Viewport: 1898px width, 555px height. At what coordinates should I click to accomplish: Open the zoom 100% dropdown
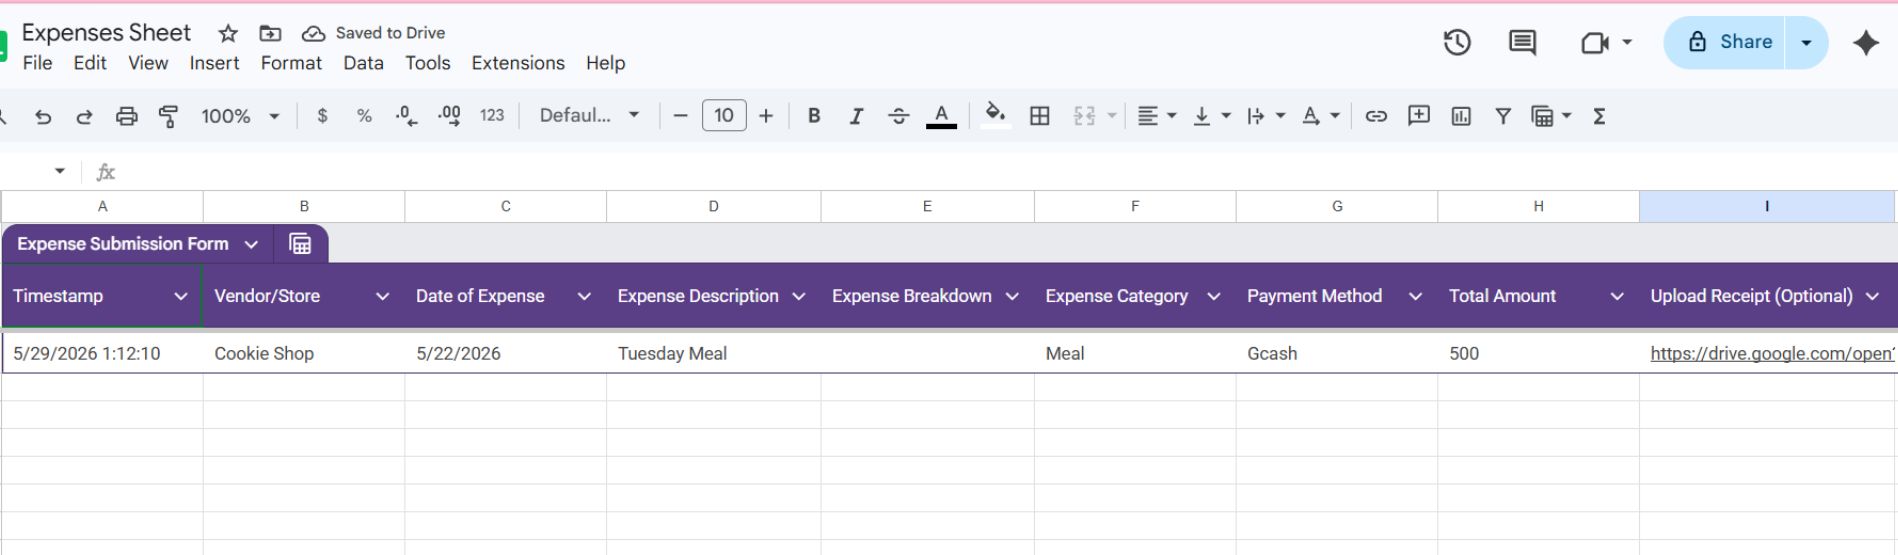click(x=240, y=116)
